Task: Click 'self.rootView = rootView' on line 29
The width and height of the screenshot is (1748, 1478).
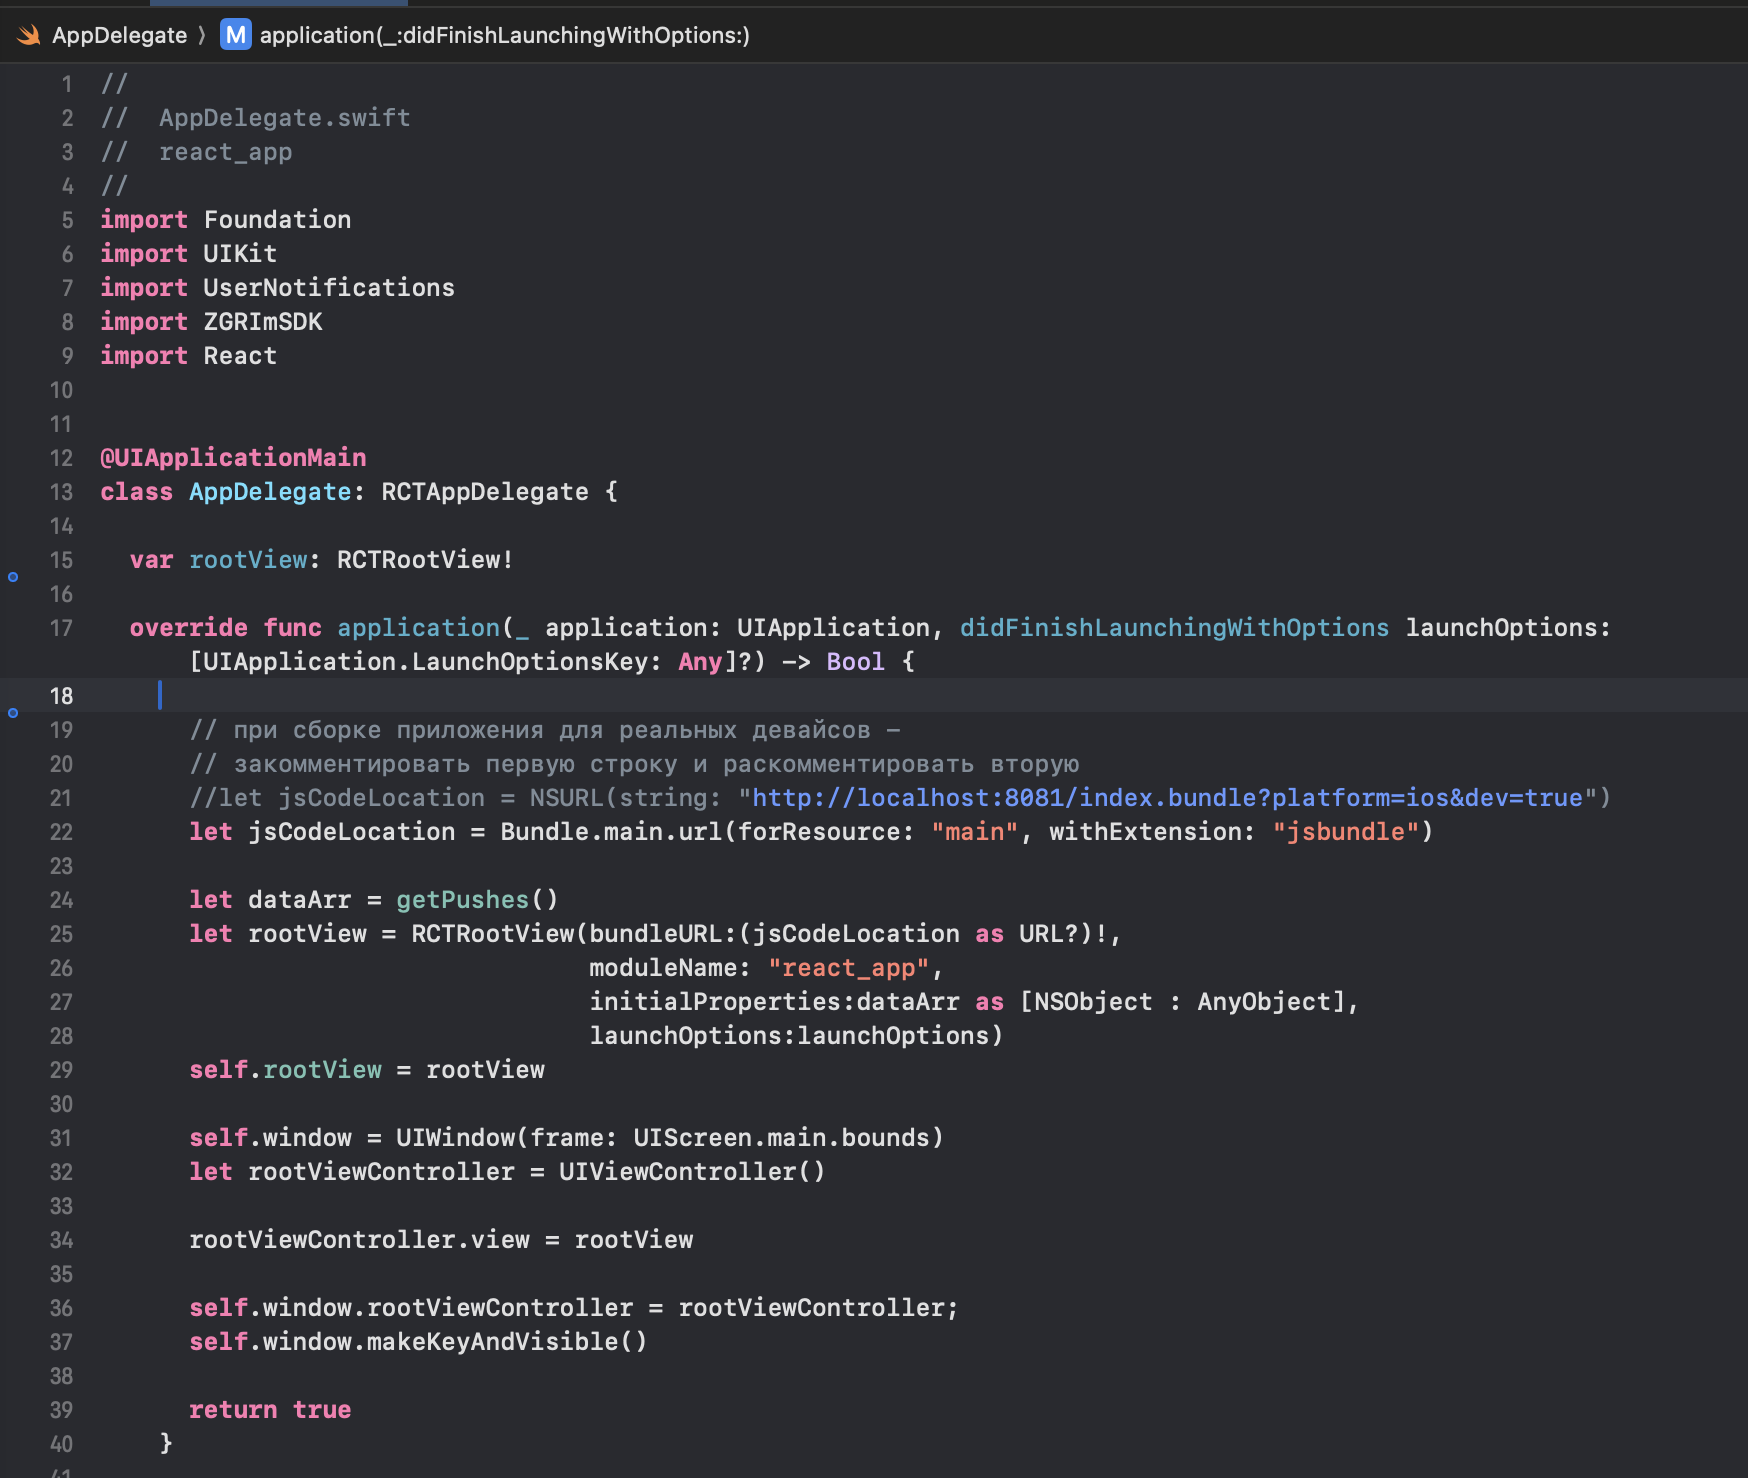Action: [367, 1070]
